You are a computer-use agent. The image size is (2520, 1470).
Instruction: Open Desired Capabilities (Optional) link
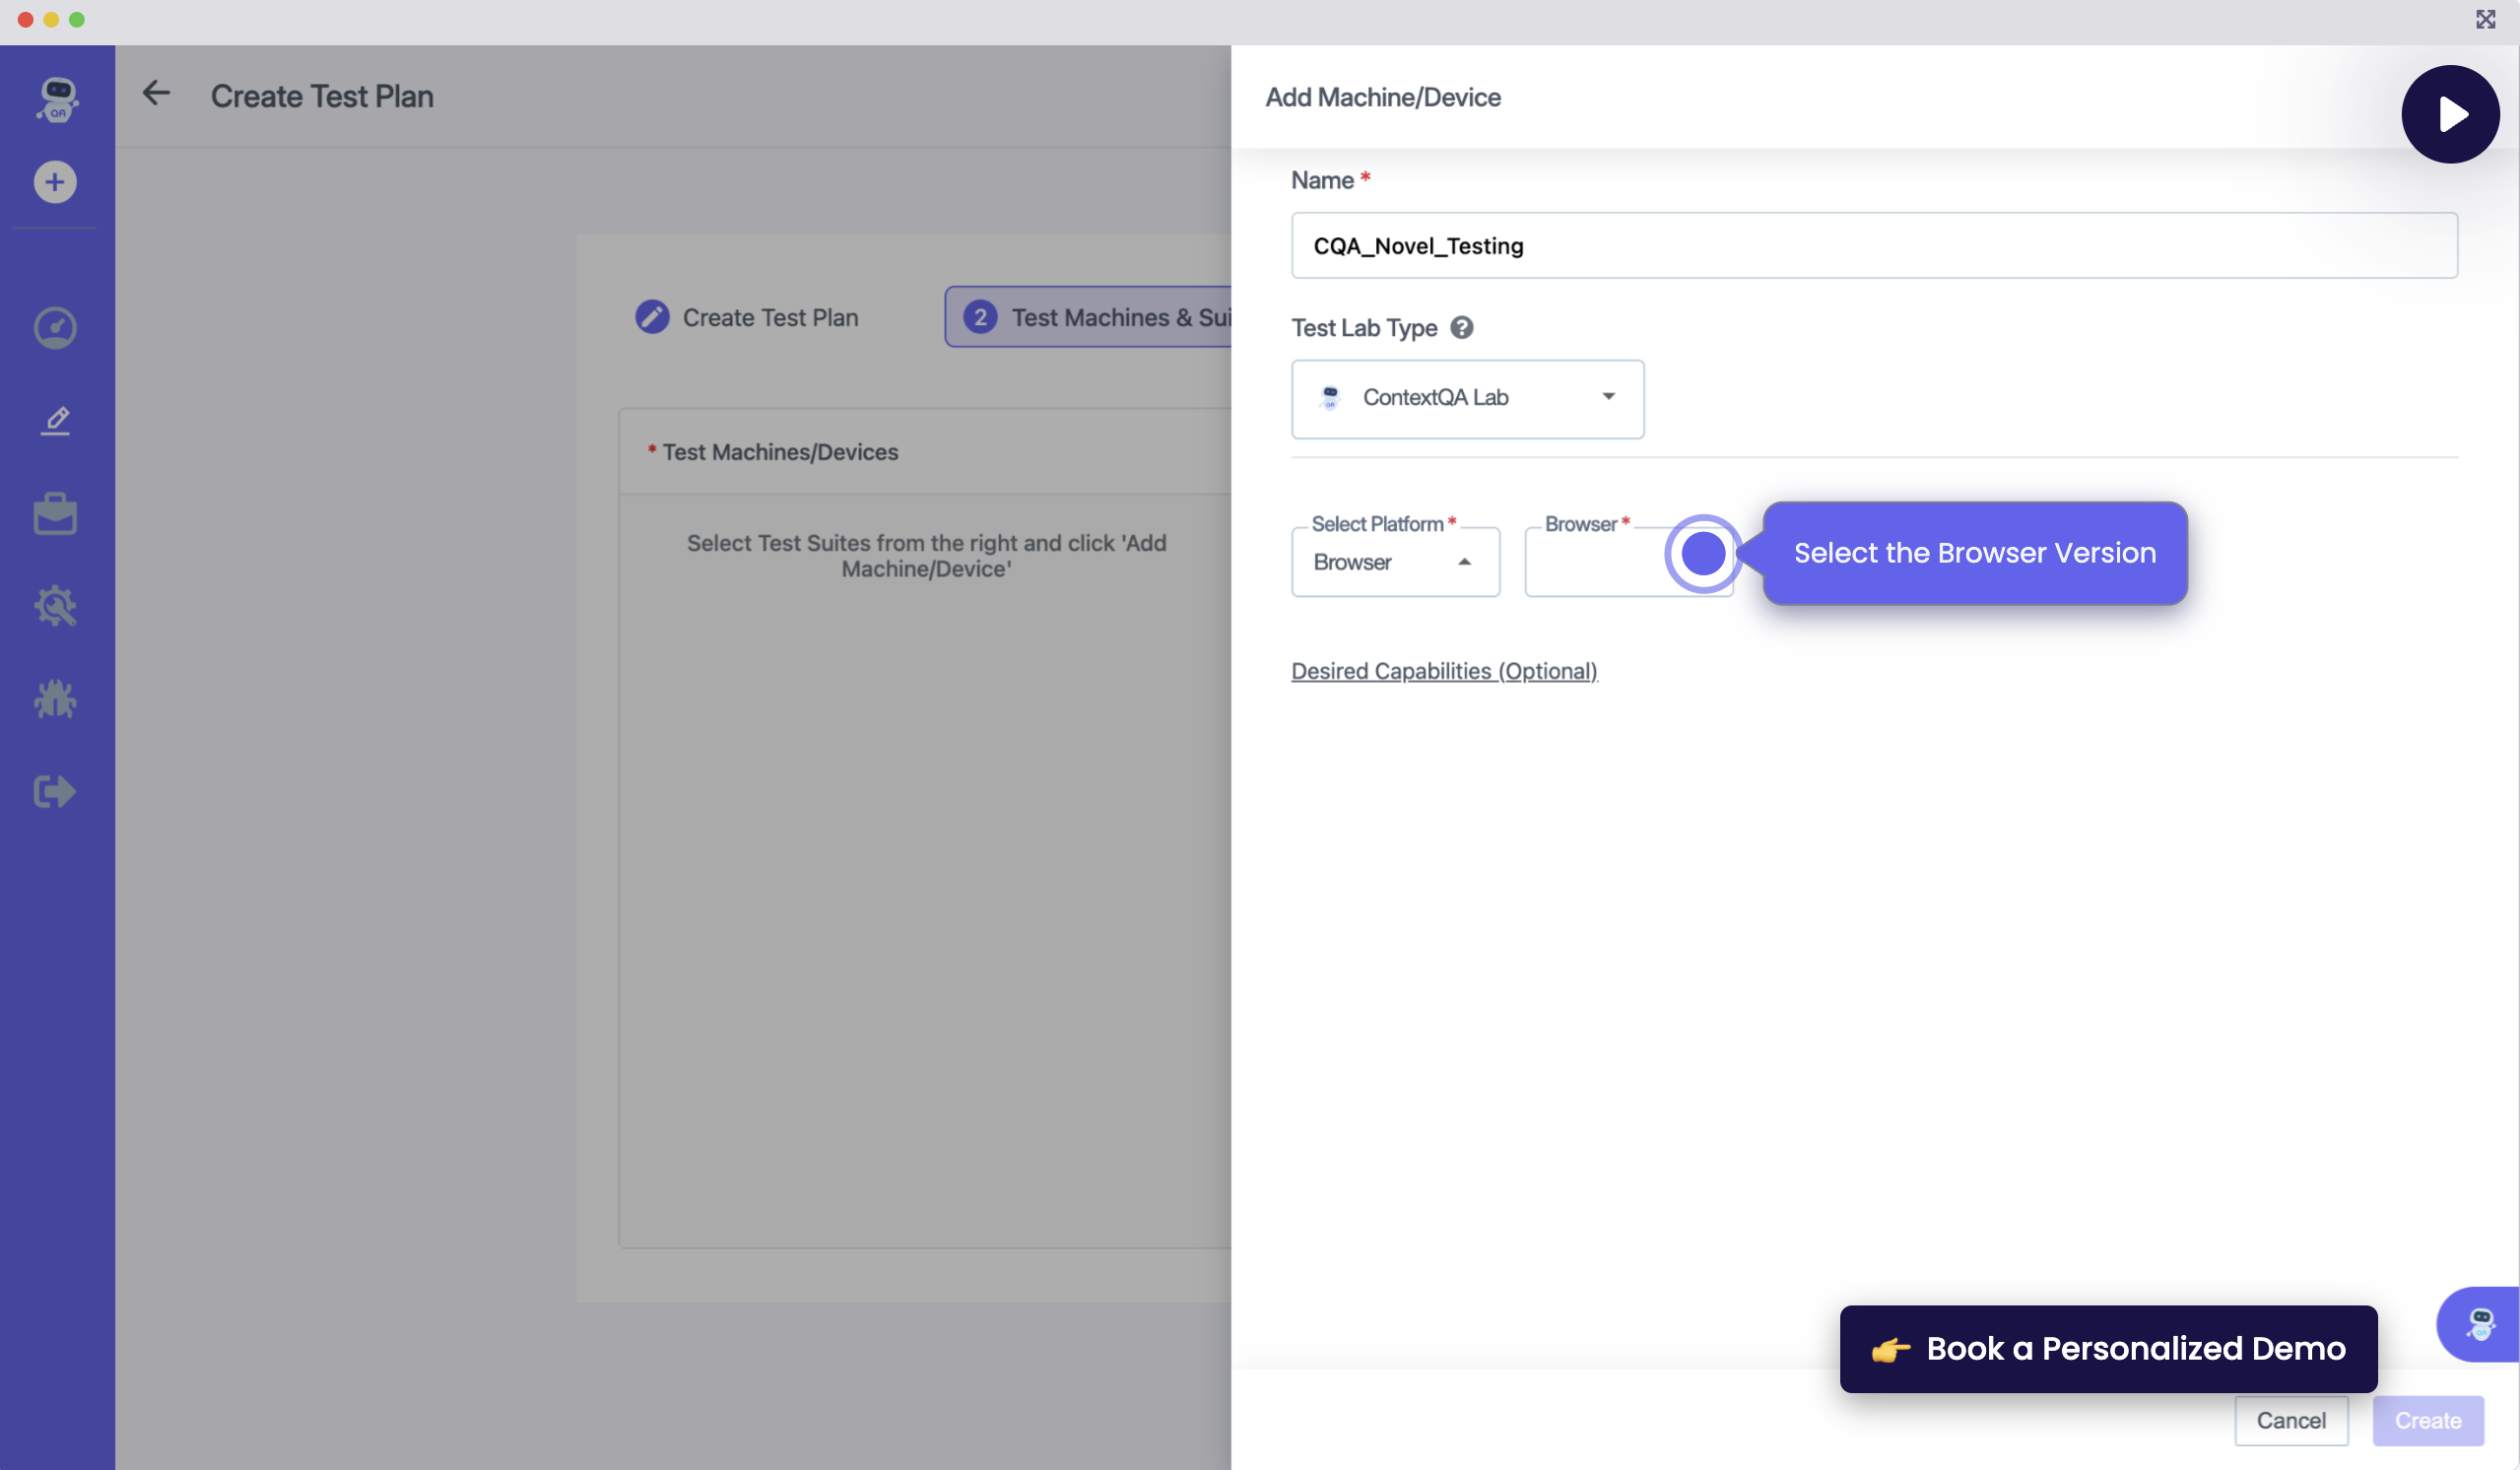[x=1444, y=671]
